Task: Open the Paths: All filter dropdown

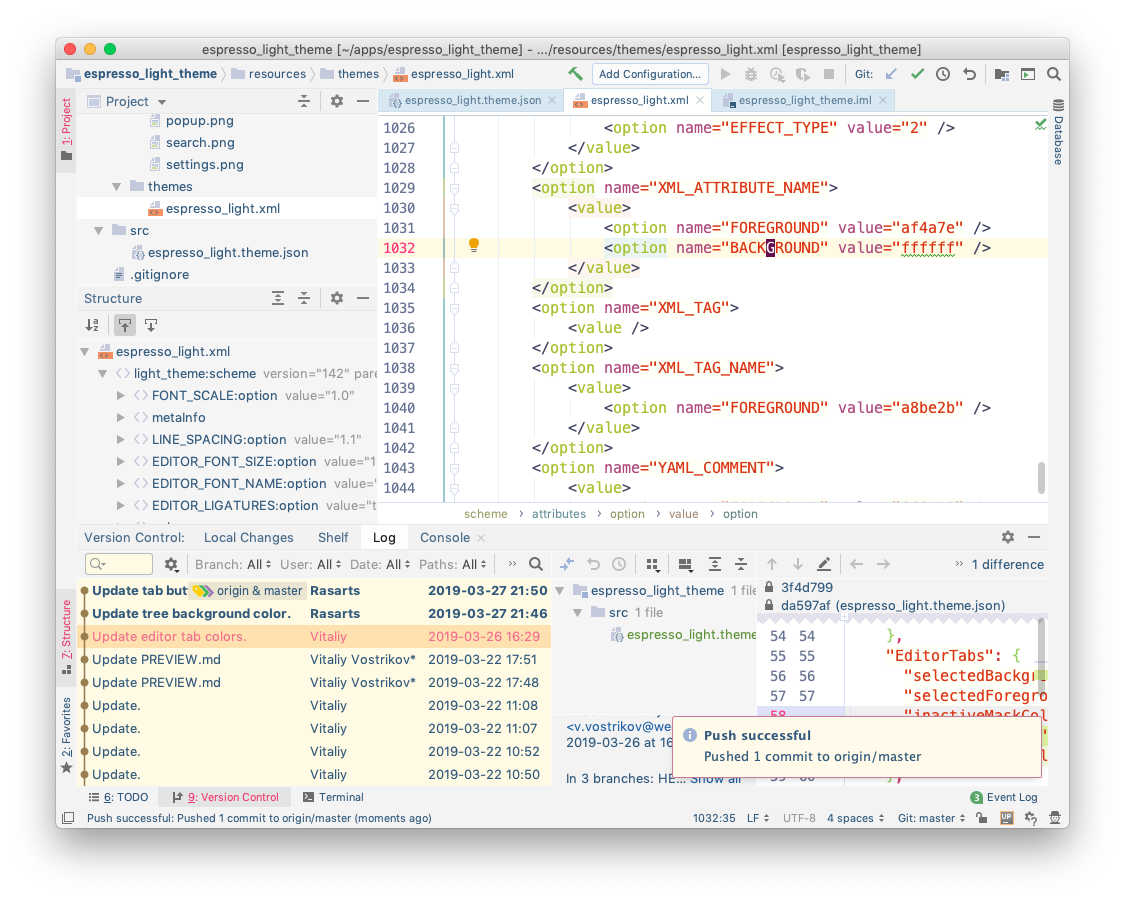Action: [x=453, y=564]
